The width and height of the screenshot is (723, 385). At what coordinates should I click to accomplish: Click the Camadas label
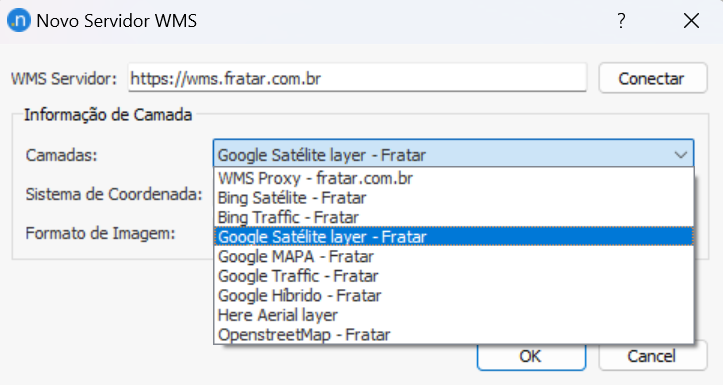61,155
